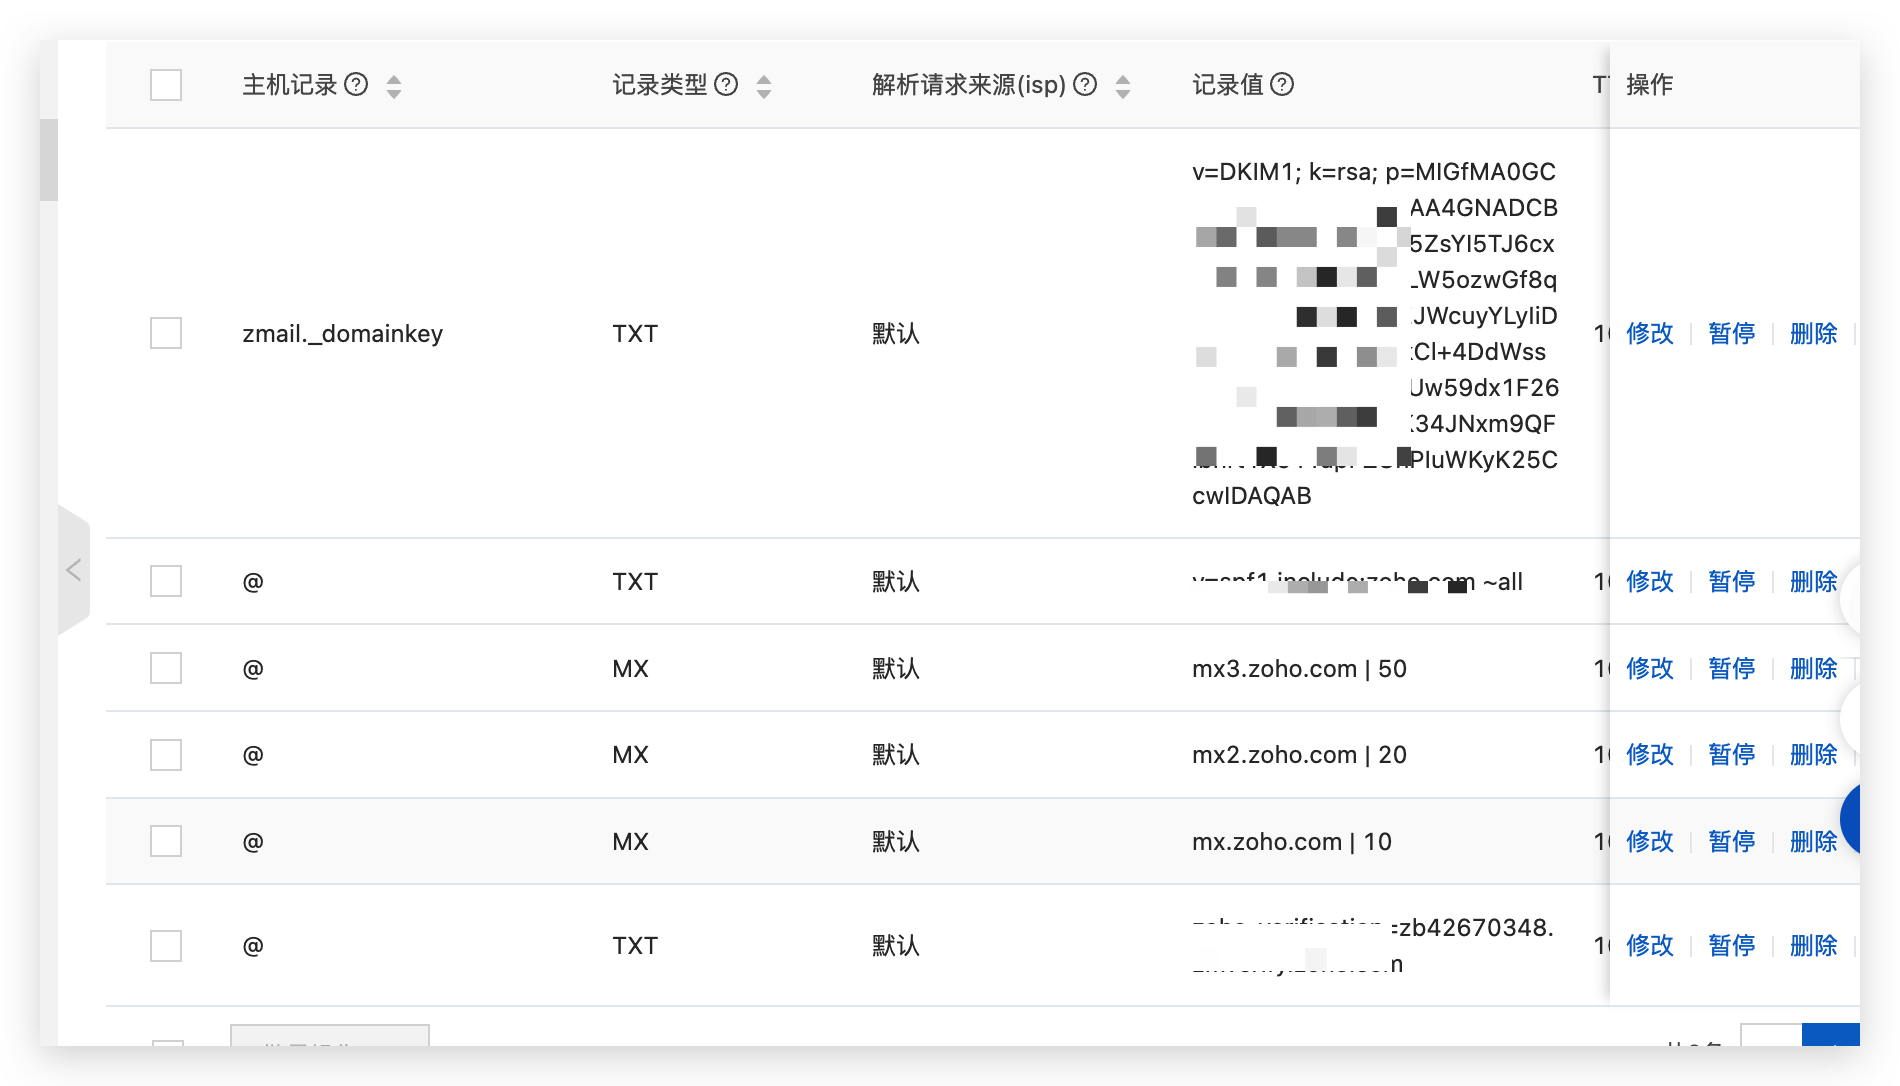The width and height of the screenshot is (1900, 1086).
Task: Open help icon next to 记录类型 header
Action: 726,85
